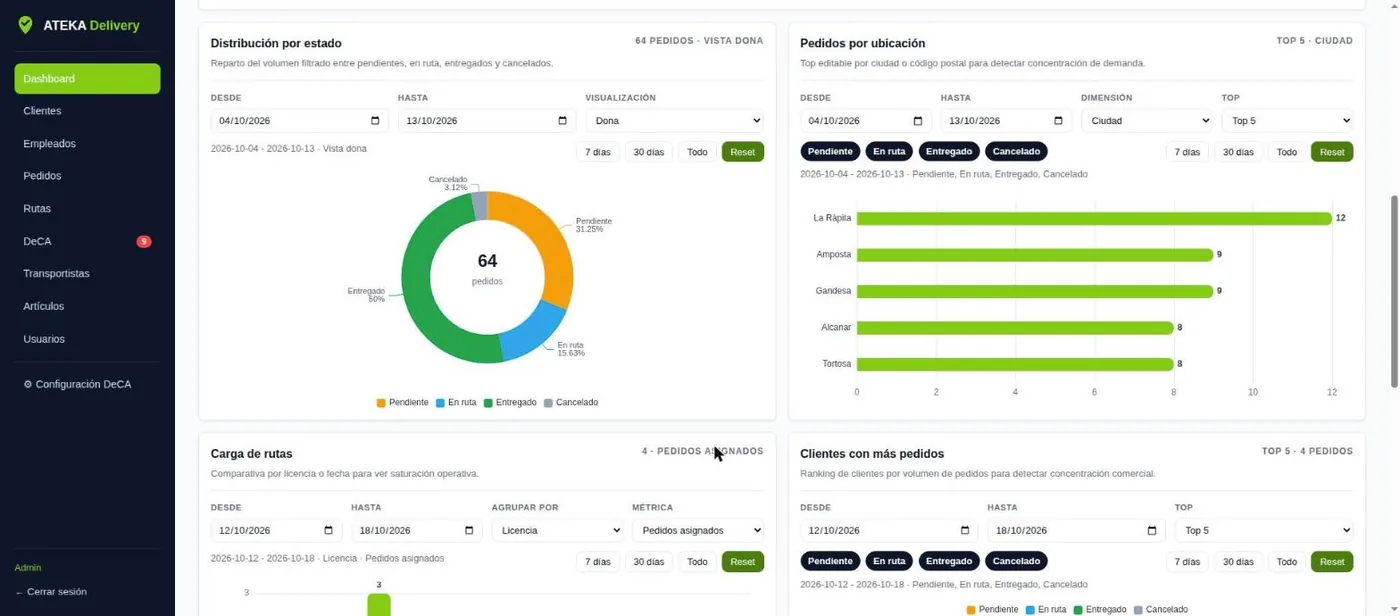Open the Visualización dropdown set to Dona

(x=675, y=121)
